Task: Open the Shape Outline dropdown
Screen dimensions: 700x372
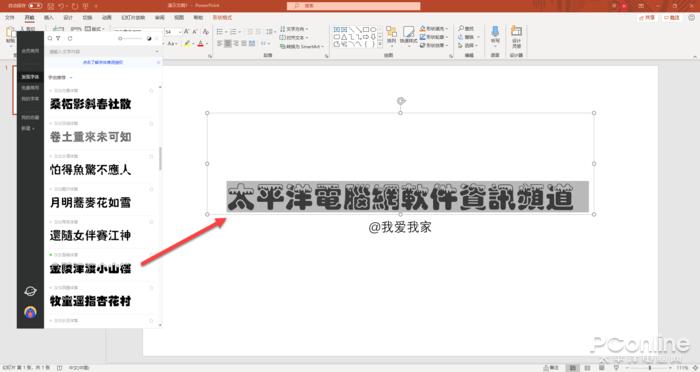Action: pyautogui.click(x=434, y=37)
